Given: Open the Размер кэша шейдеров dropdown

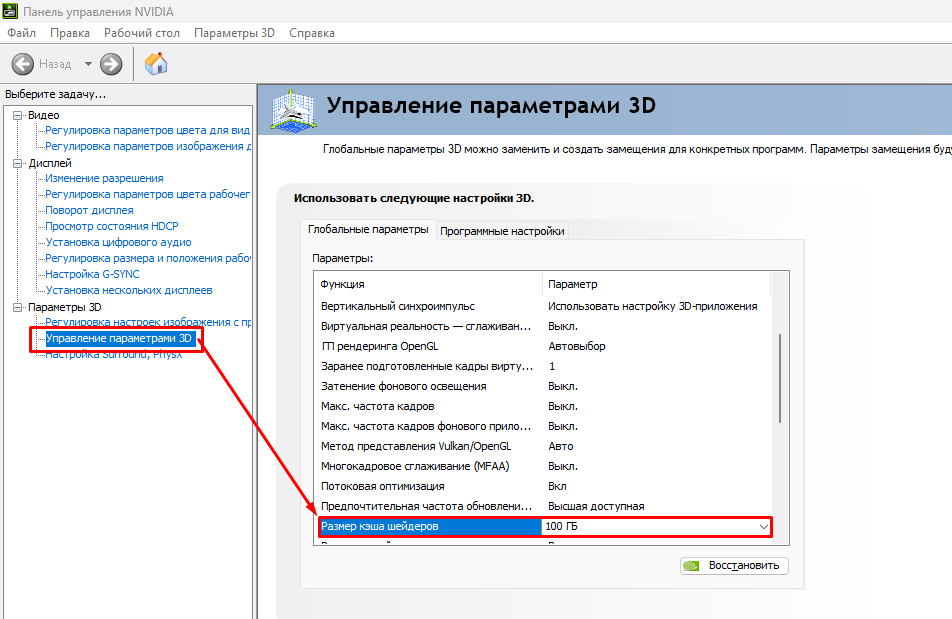Looking at the screenshot, I should [x=764, y=526].
